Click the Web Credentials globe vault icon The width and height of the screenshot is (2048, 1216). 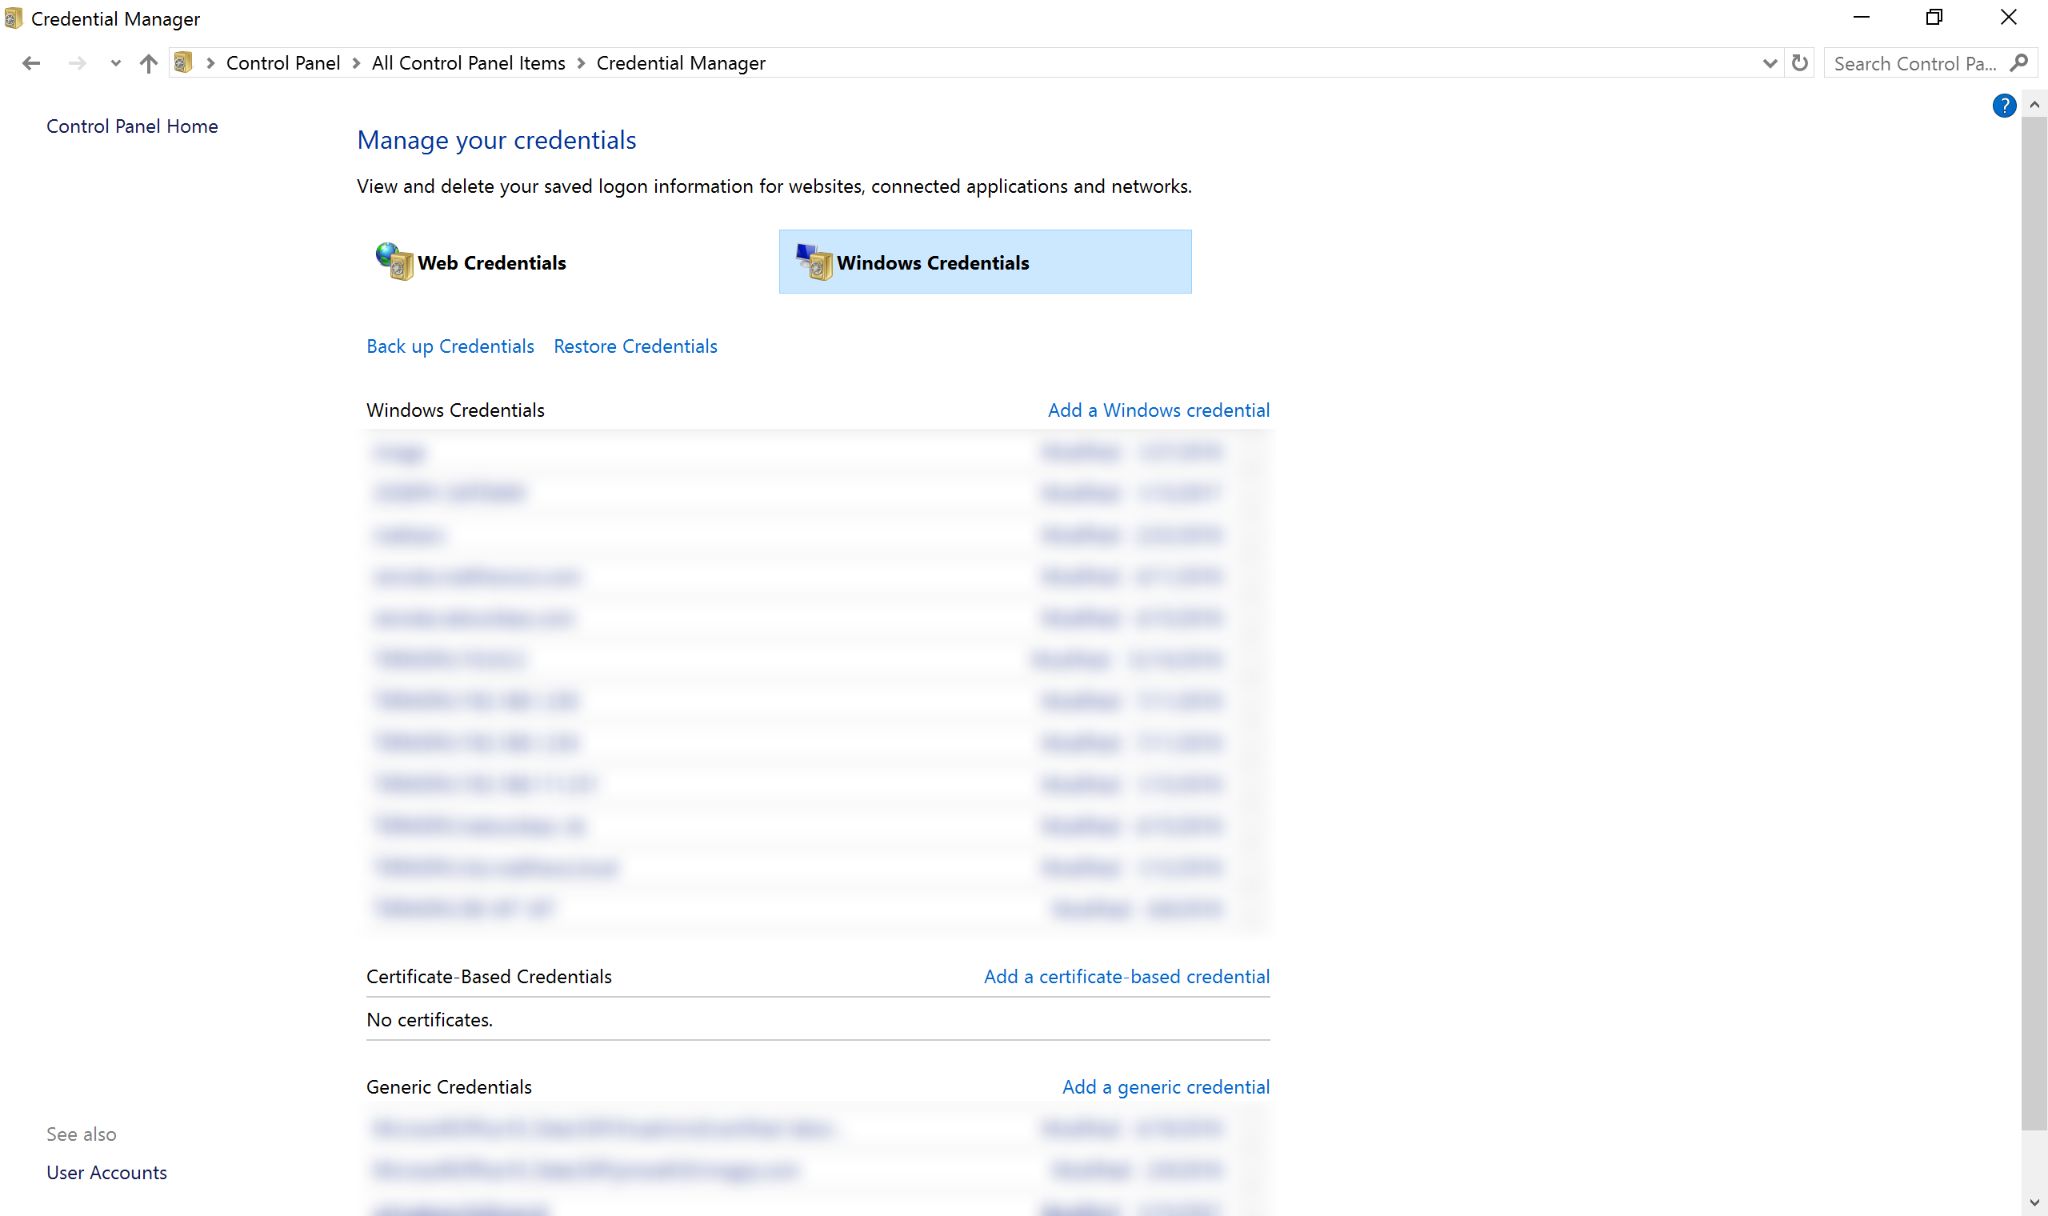(x=394, y=262)
